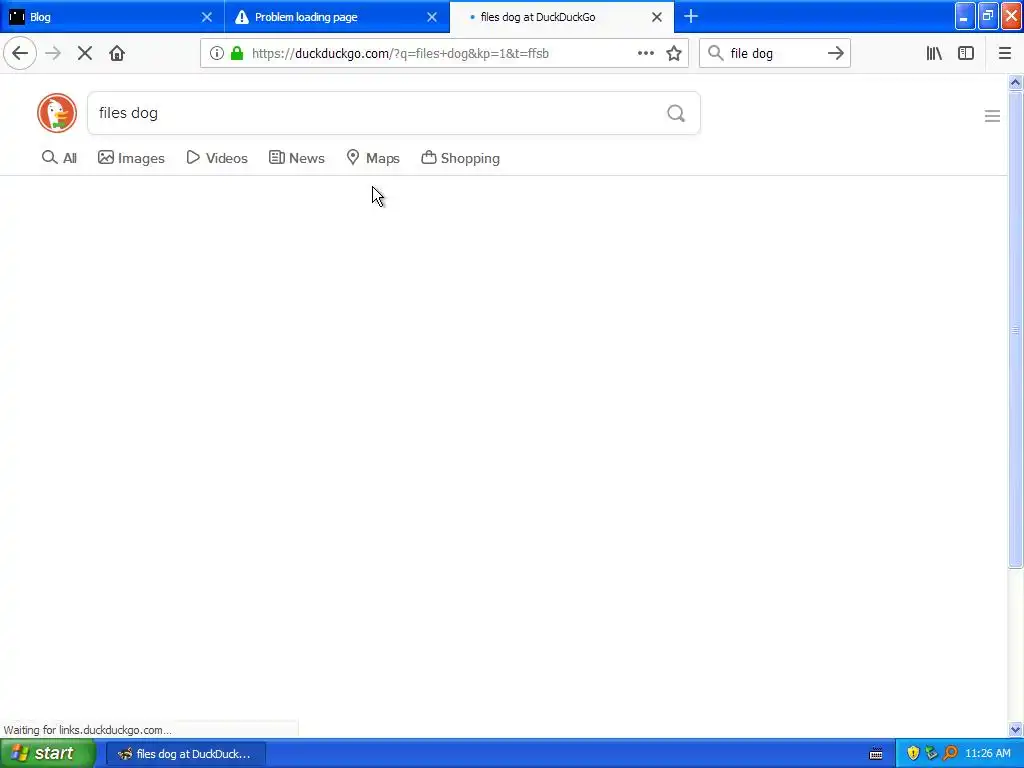
Task: Stop loading the current page
Action: point(85,54)
